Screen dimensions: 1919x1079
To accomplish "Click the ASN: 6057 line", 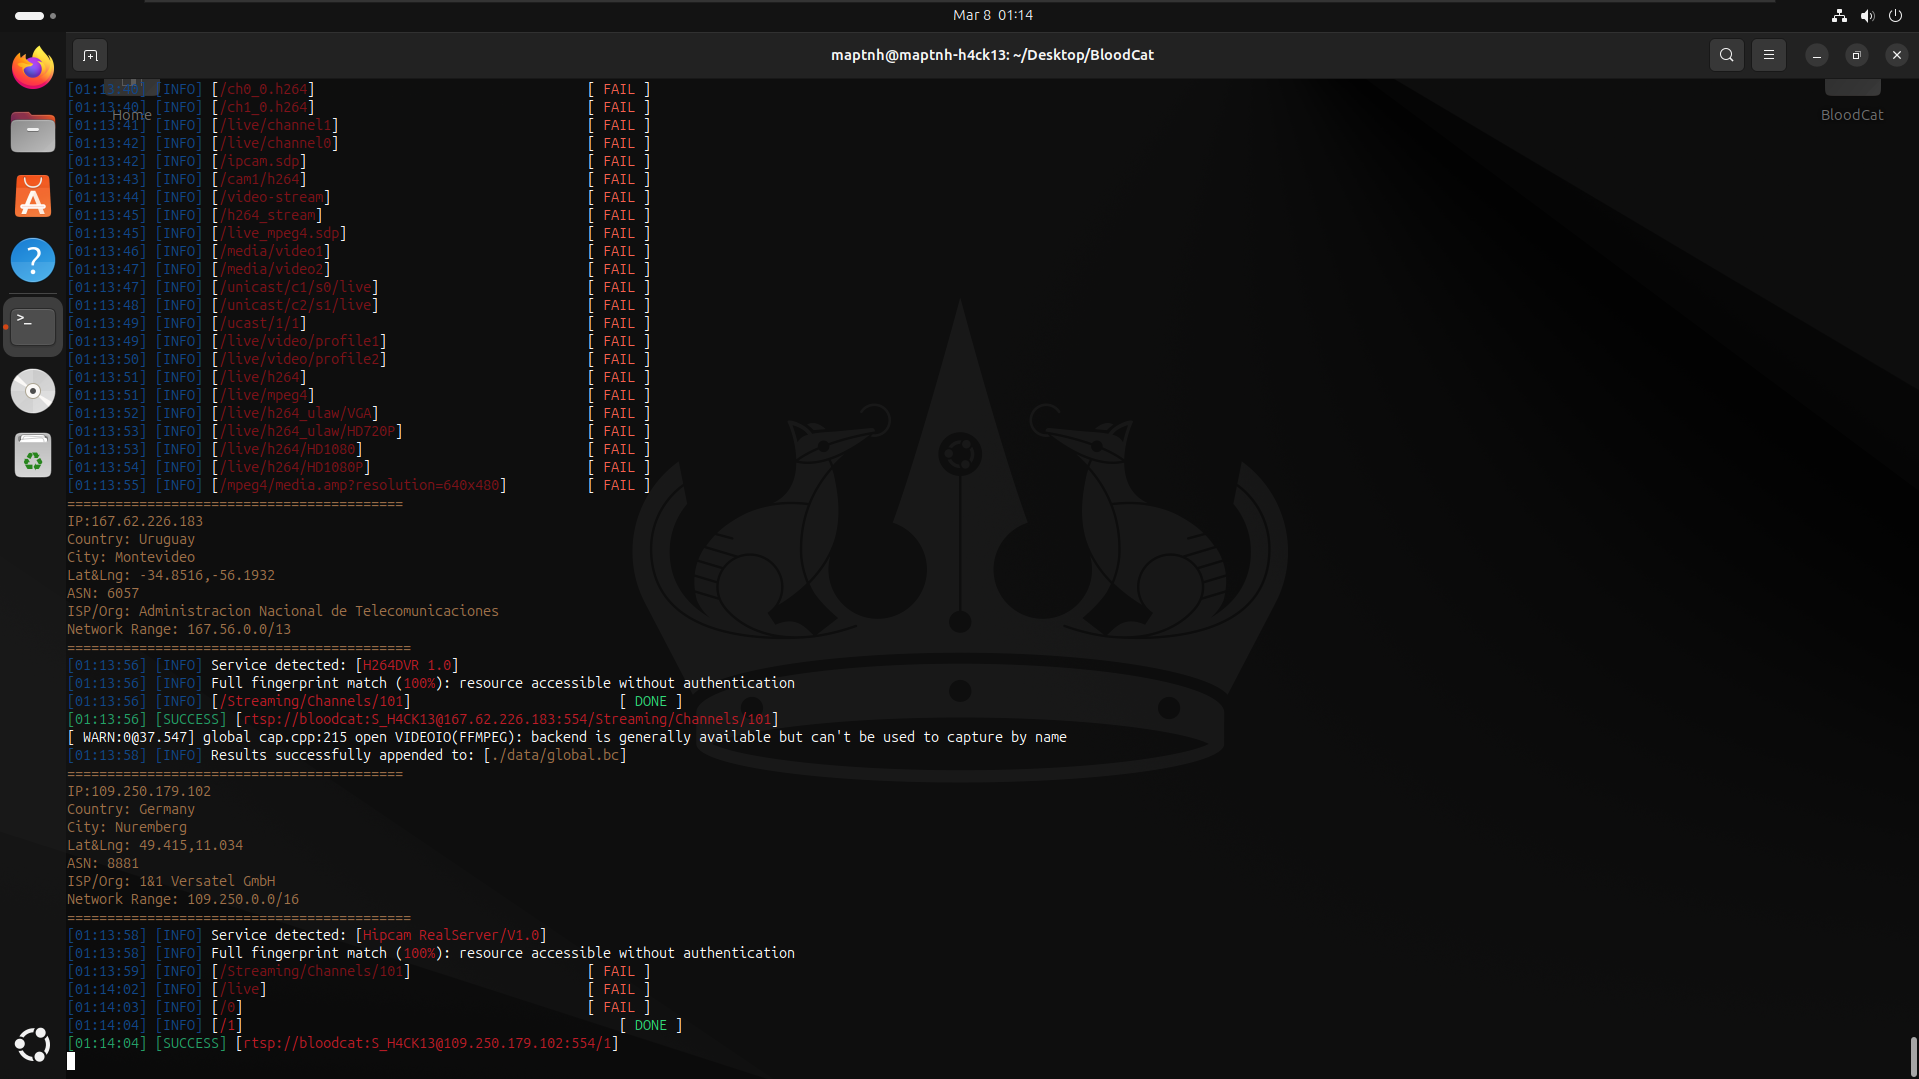I will coord(103,593).
